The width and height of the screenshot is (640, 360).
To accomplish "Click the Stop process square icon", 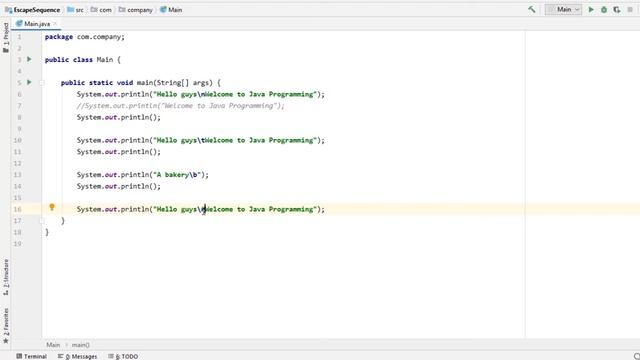I will pos(630,9).
